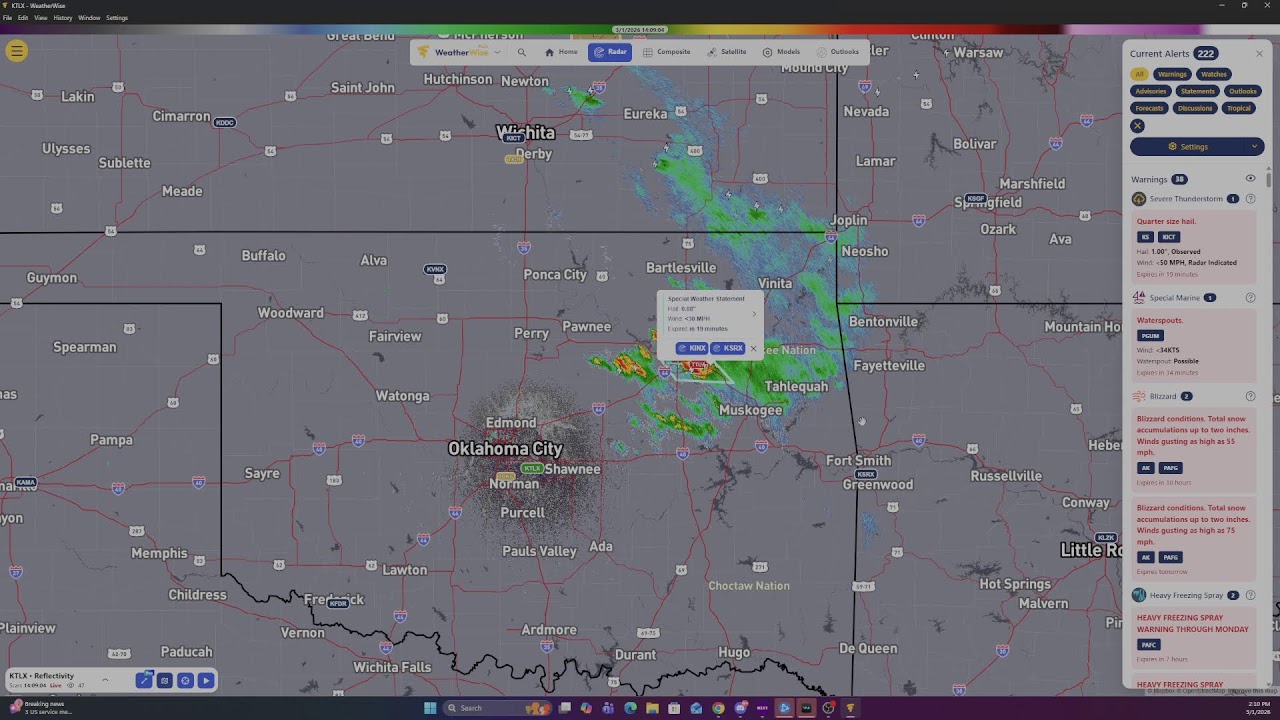Switch to the Outlooks tab

[838, 52]
